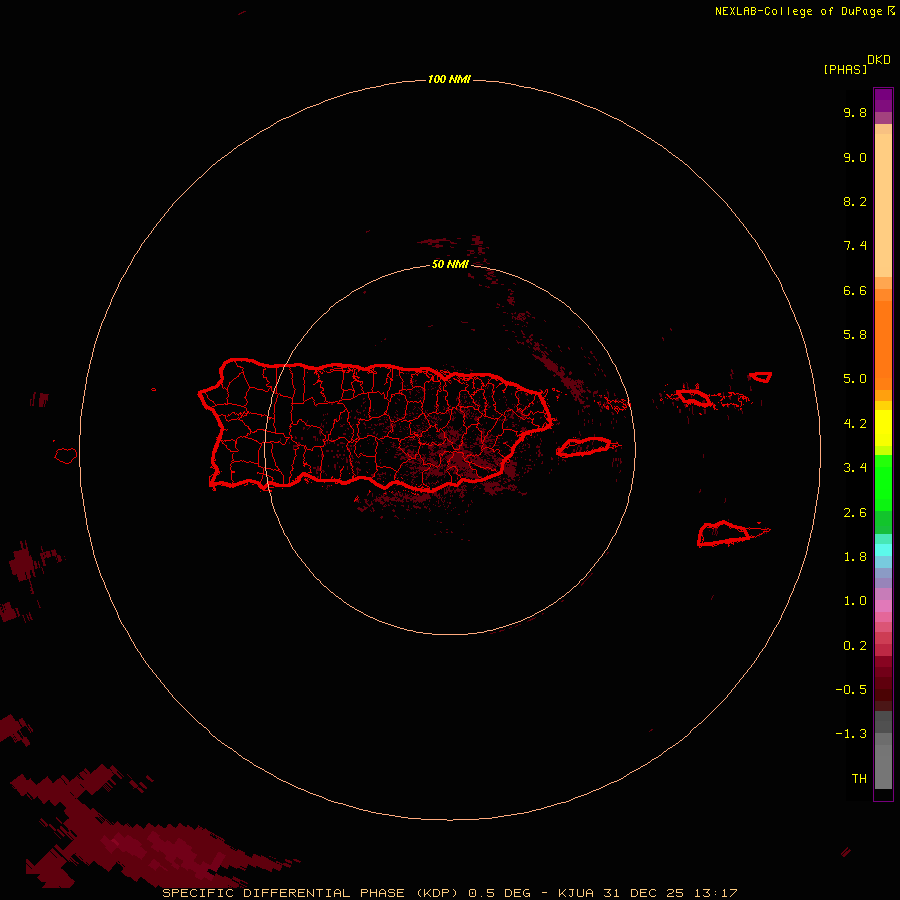
Task: Click the 6.6 value on the scale
Action: pos(855,290)
